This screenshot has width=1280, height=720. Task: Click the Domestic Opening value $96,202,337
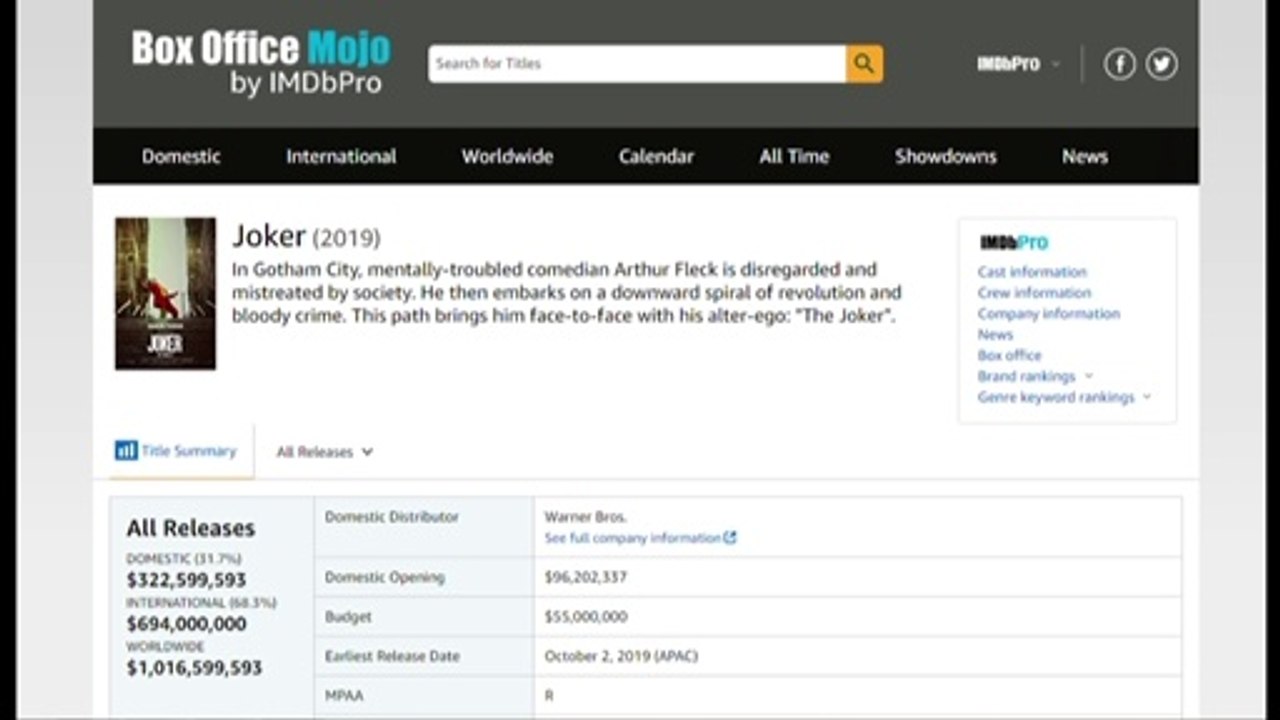(x=585, y=577)
